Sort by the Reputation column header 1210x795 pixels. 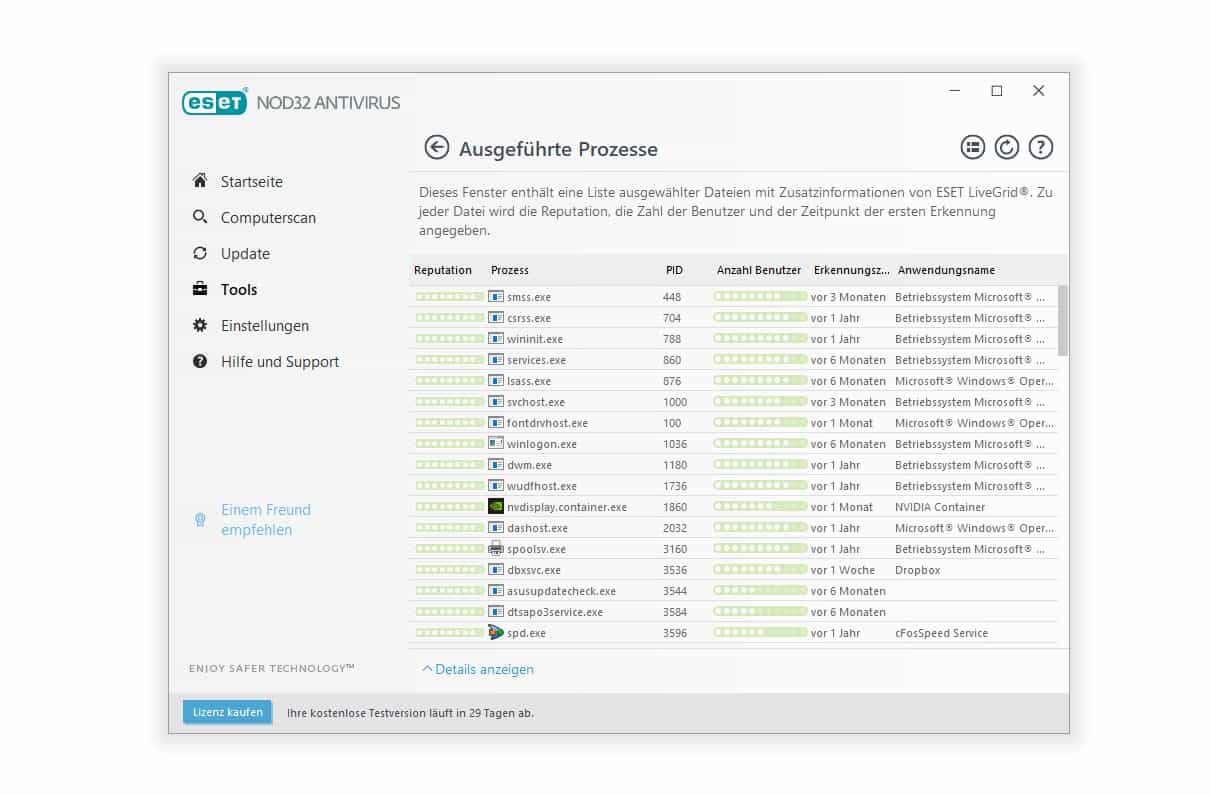pyautogui.click(x=443, y=270)
